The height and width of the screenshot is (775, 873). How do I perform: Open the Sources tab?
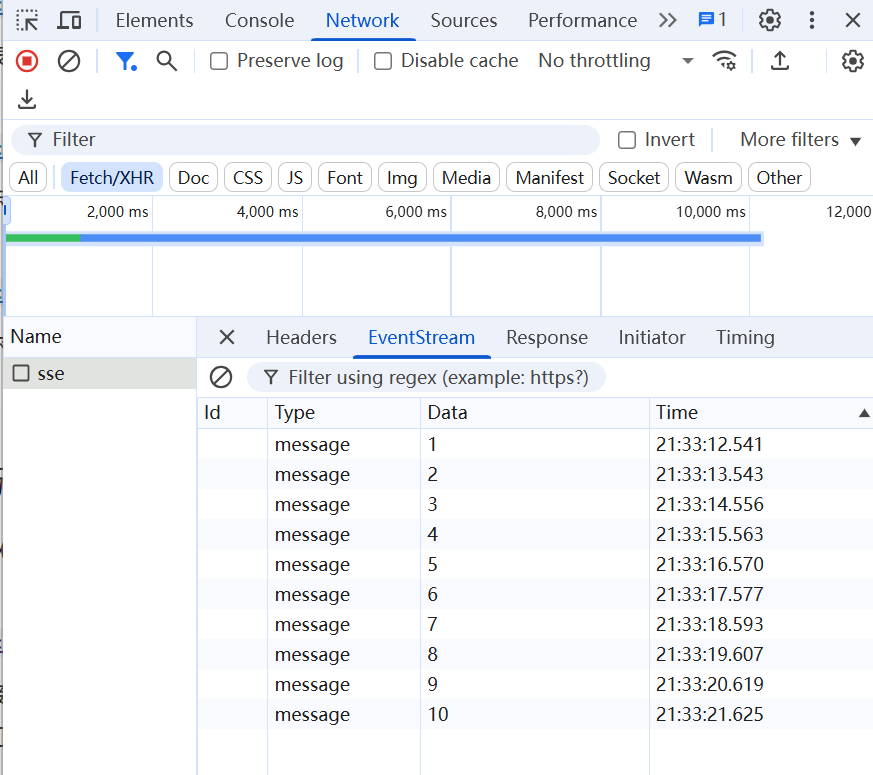pyautogui.click(x=464, y=21)
